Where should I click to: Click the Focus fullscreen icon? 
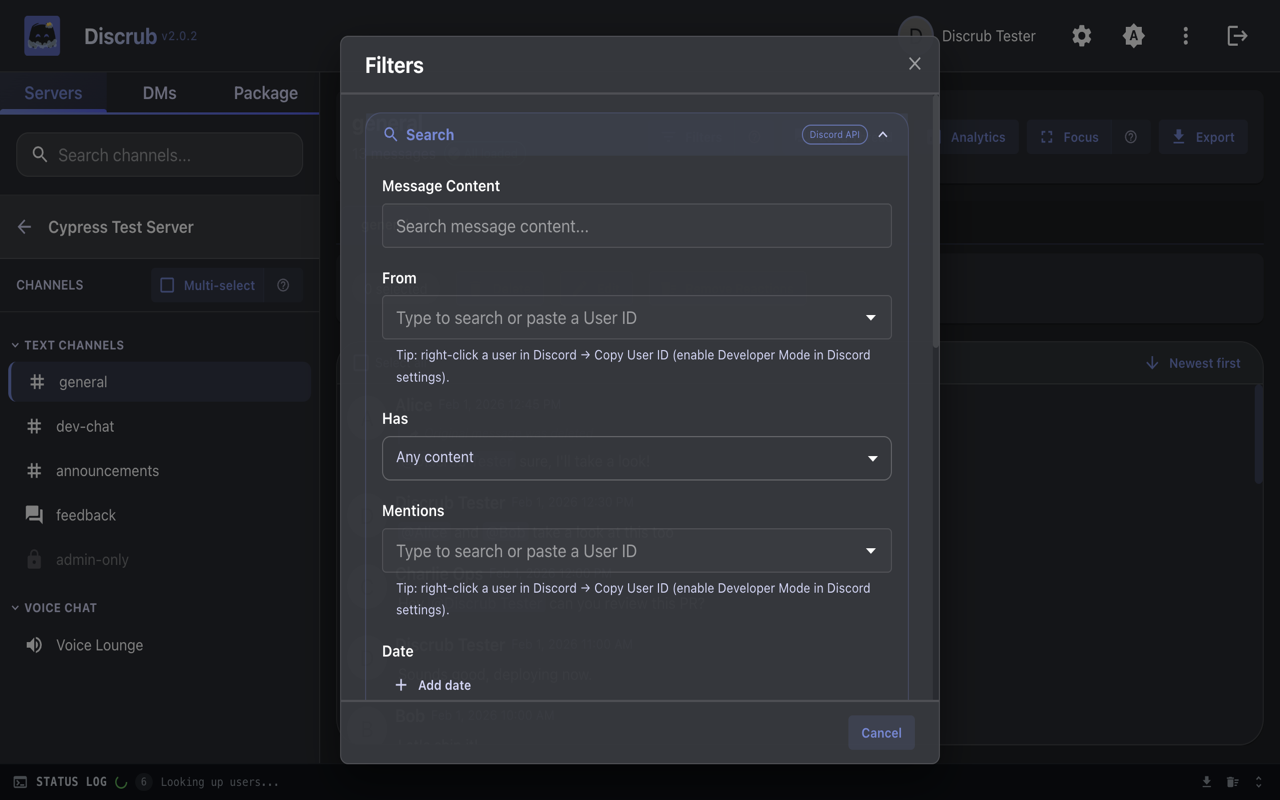[x=1046, y=137]
